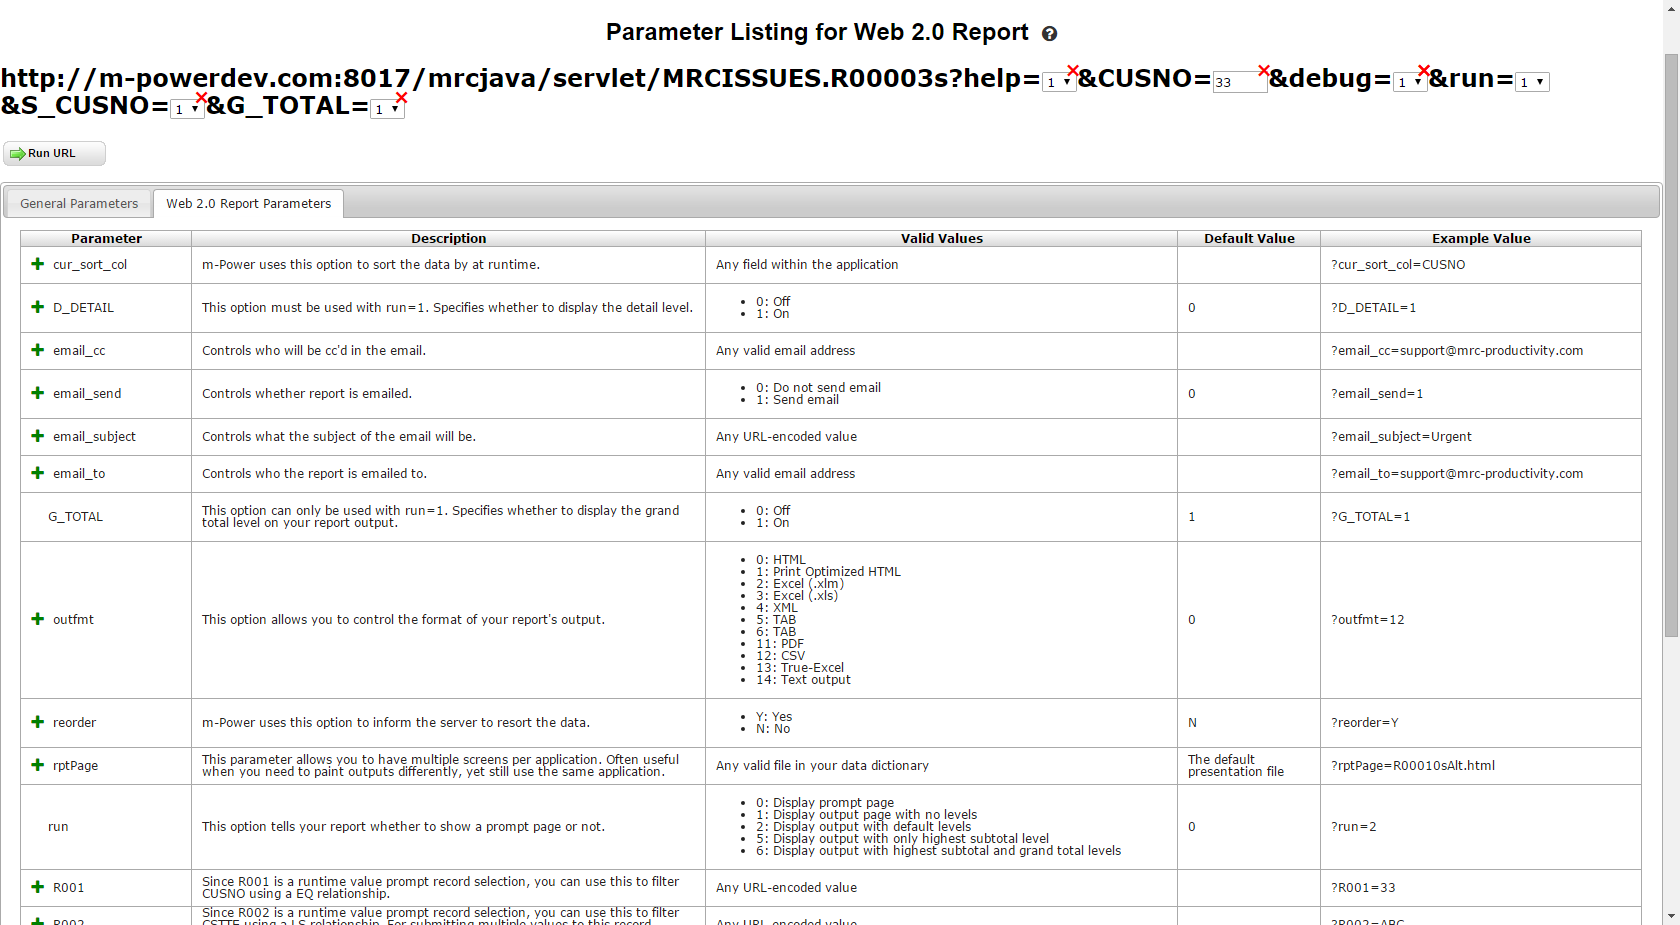The width and height of the screenshot is (1680, 925).
Task: Click the reorder default value N
Action: 1192,723
